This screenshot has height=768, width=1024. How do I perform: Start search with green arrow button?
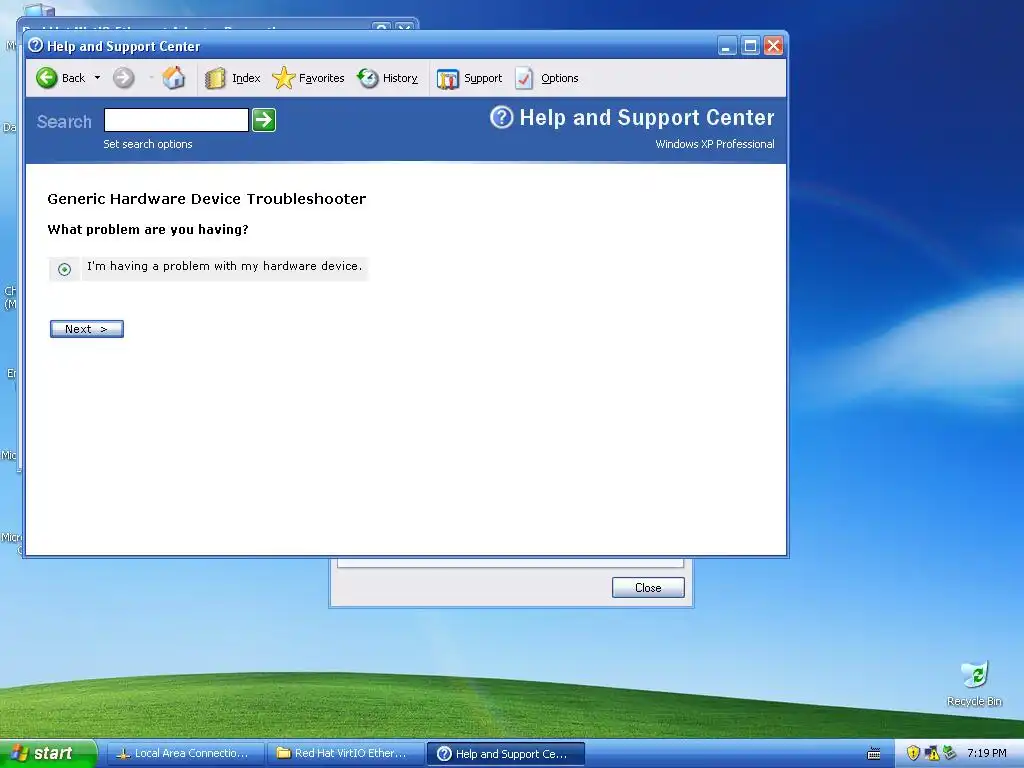264,120
